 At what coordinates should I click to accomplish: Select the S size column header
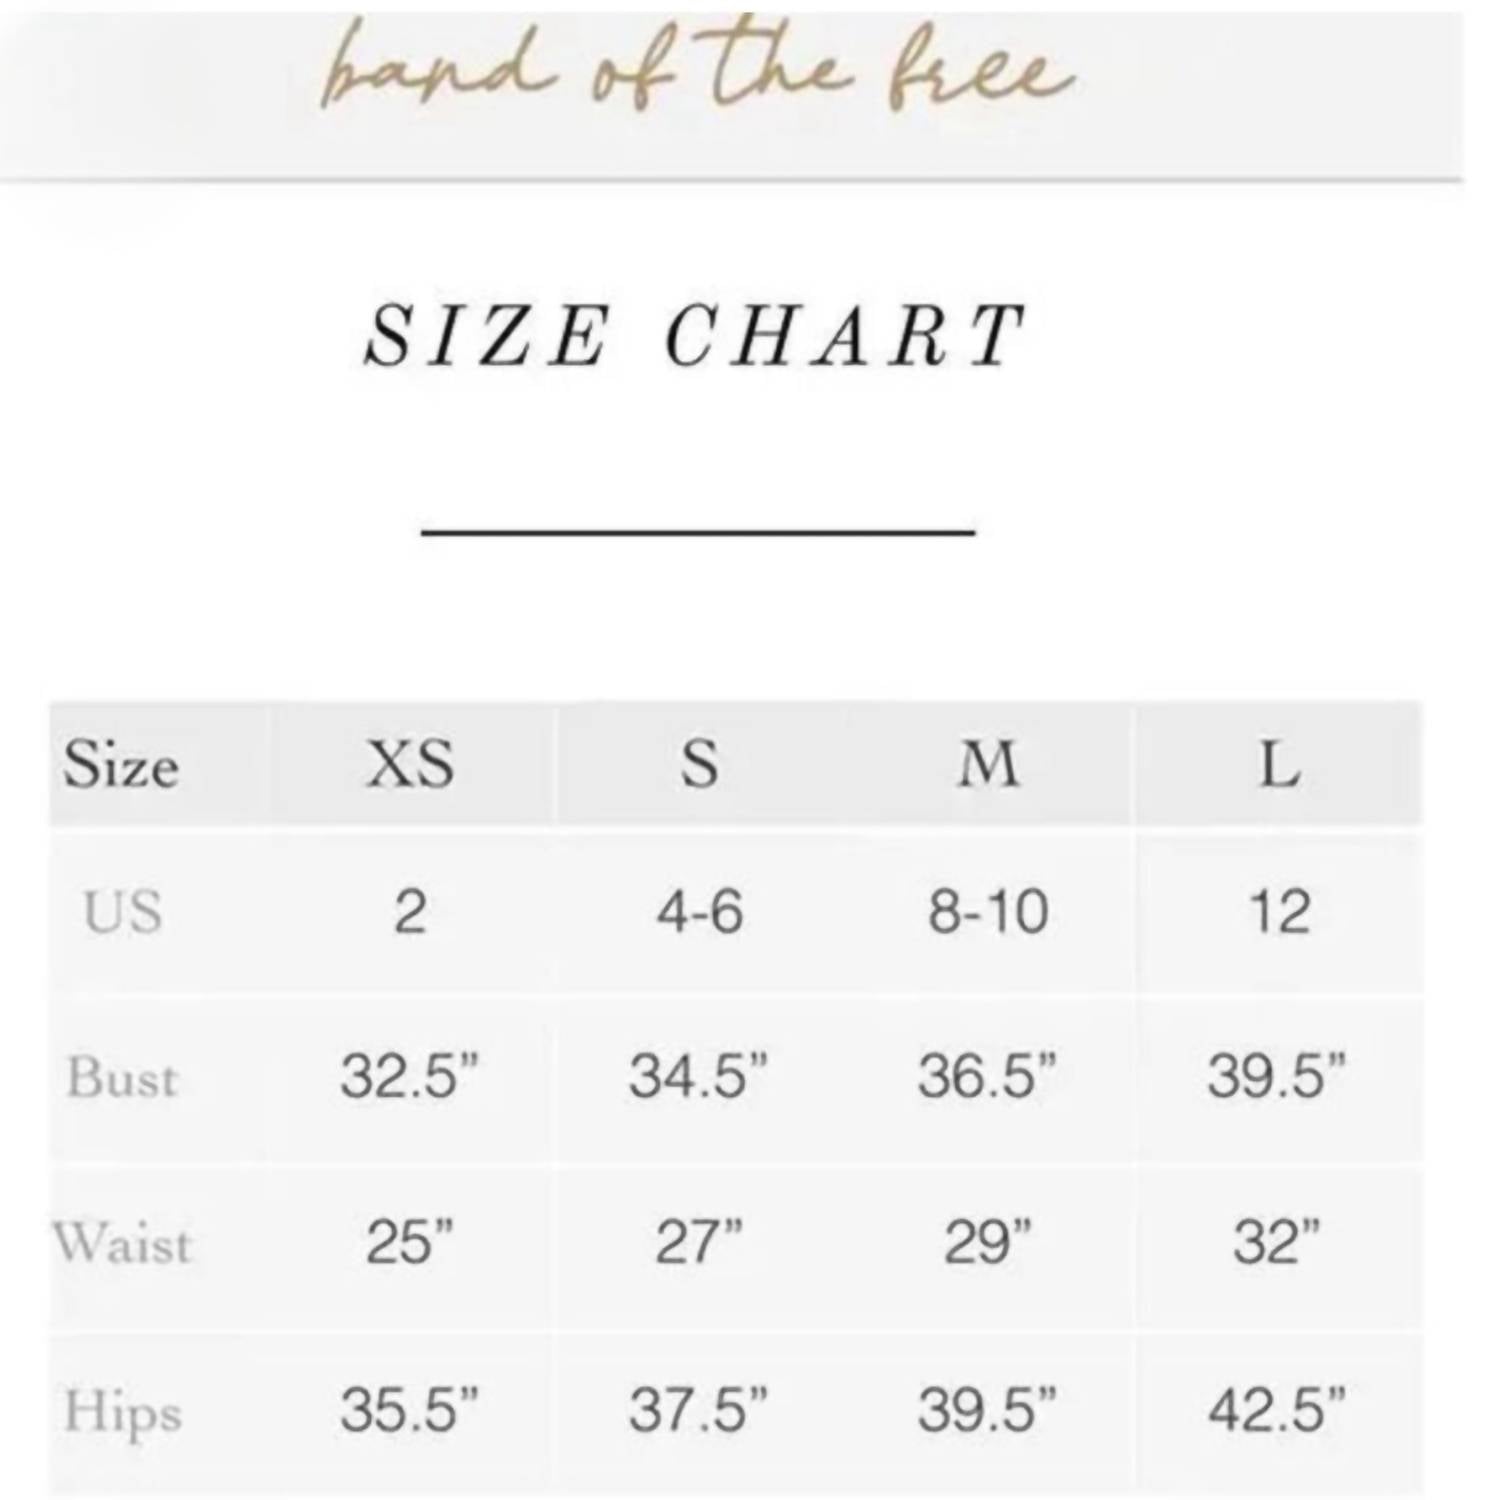click(699, 765)
